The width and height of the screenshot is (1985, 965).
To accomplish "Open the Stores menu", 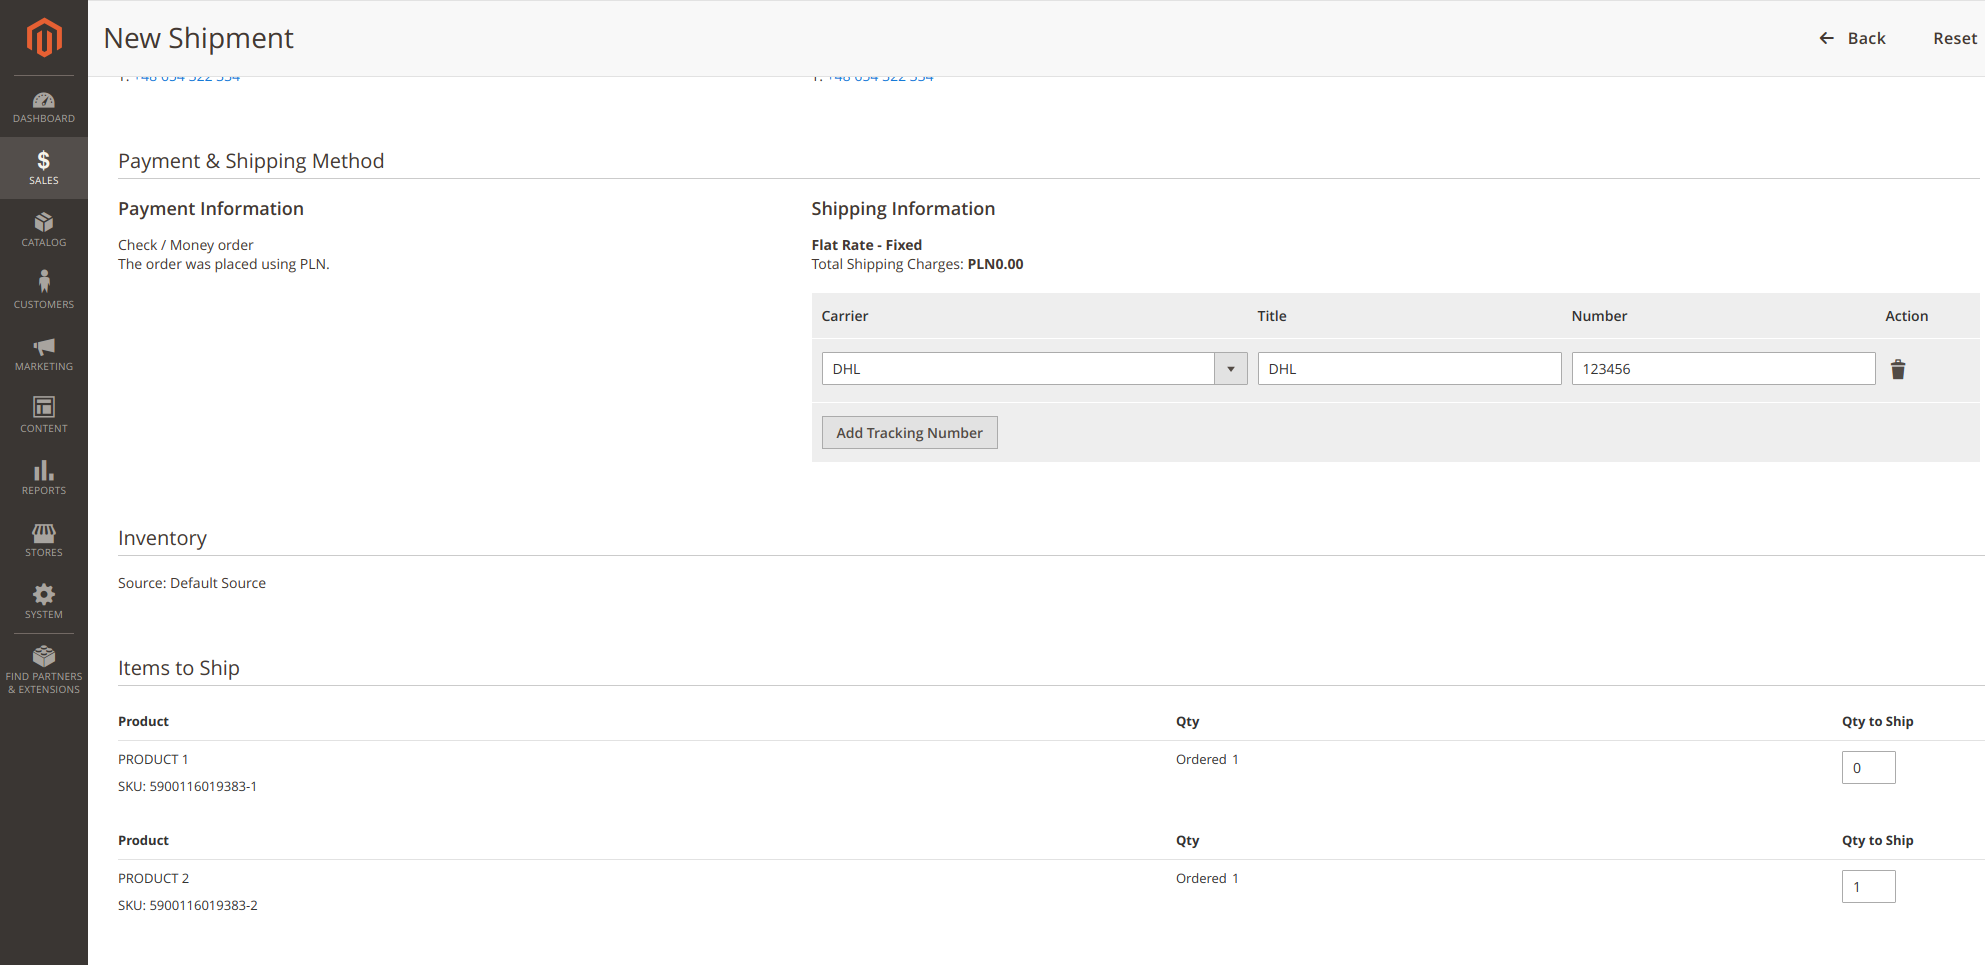I will (x=43, y=540).
